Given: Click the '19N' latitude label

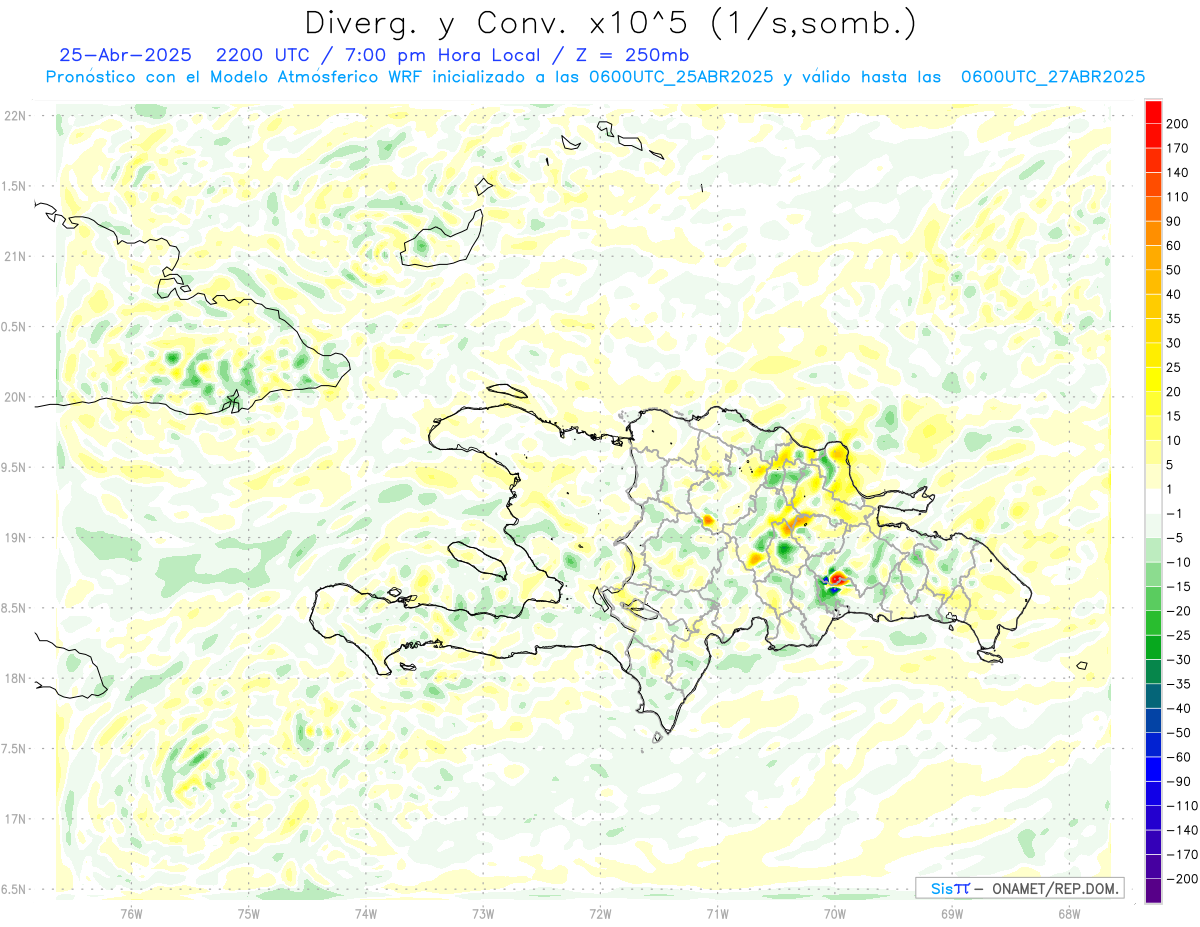Looking at the screenshot, I should point(15,537).
